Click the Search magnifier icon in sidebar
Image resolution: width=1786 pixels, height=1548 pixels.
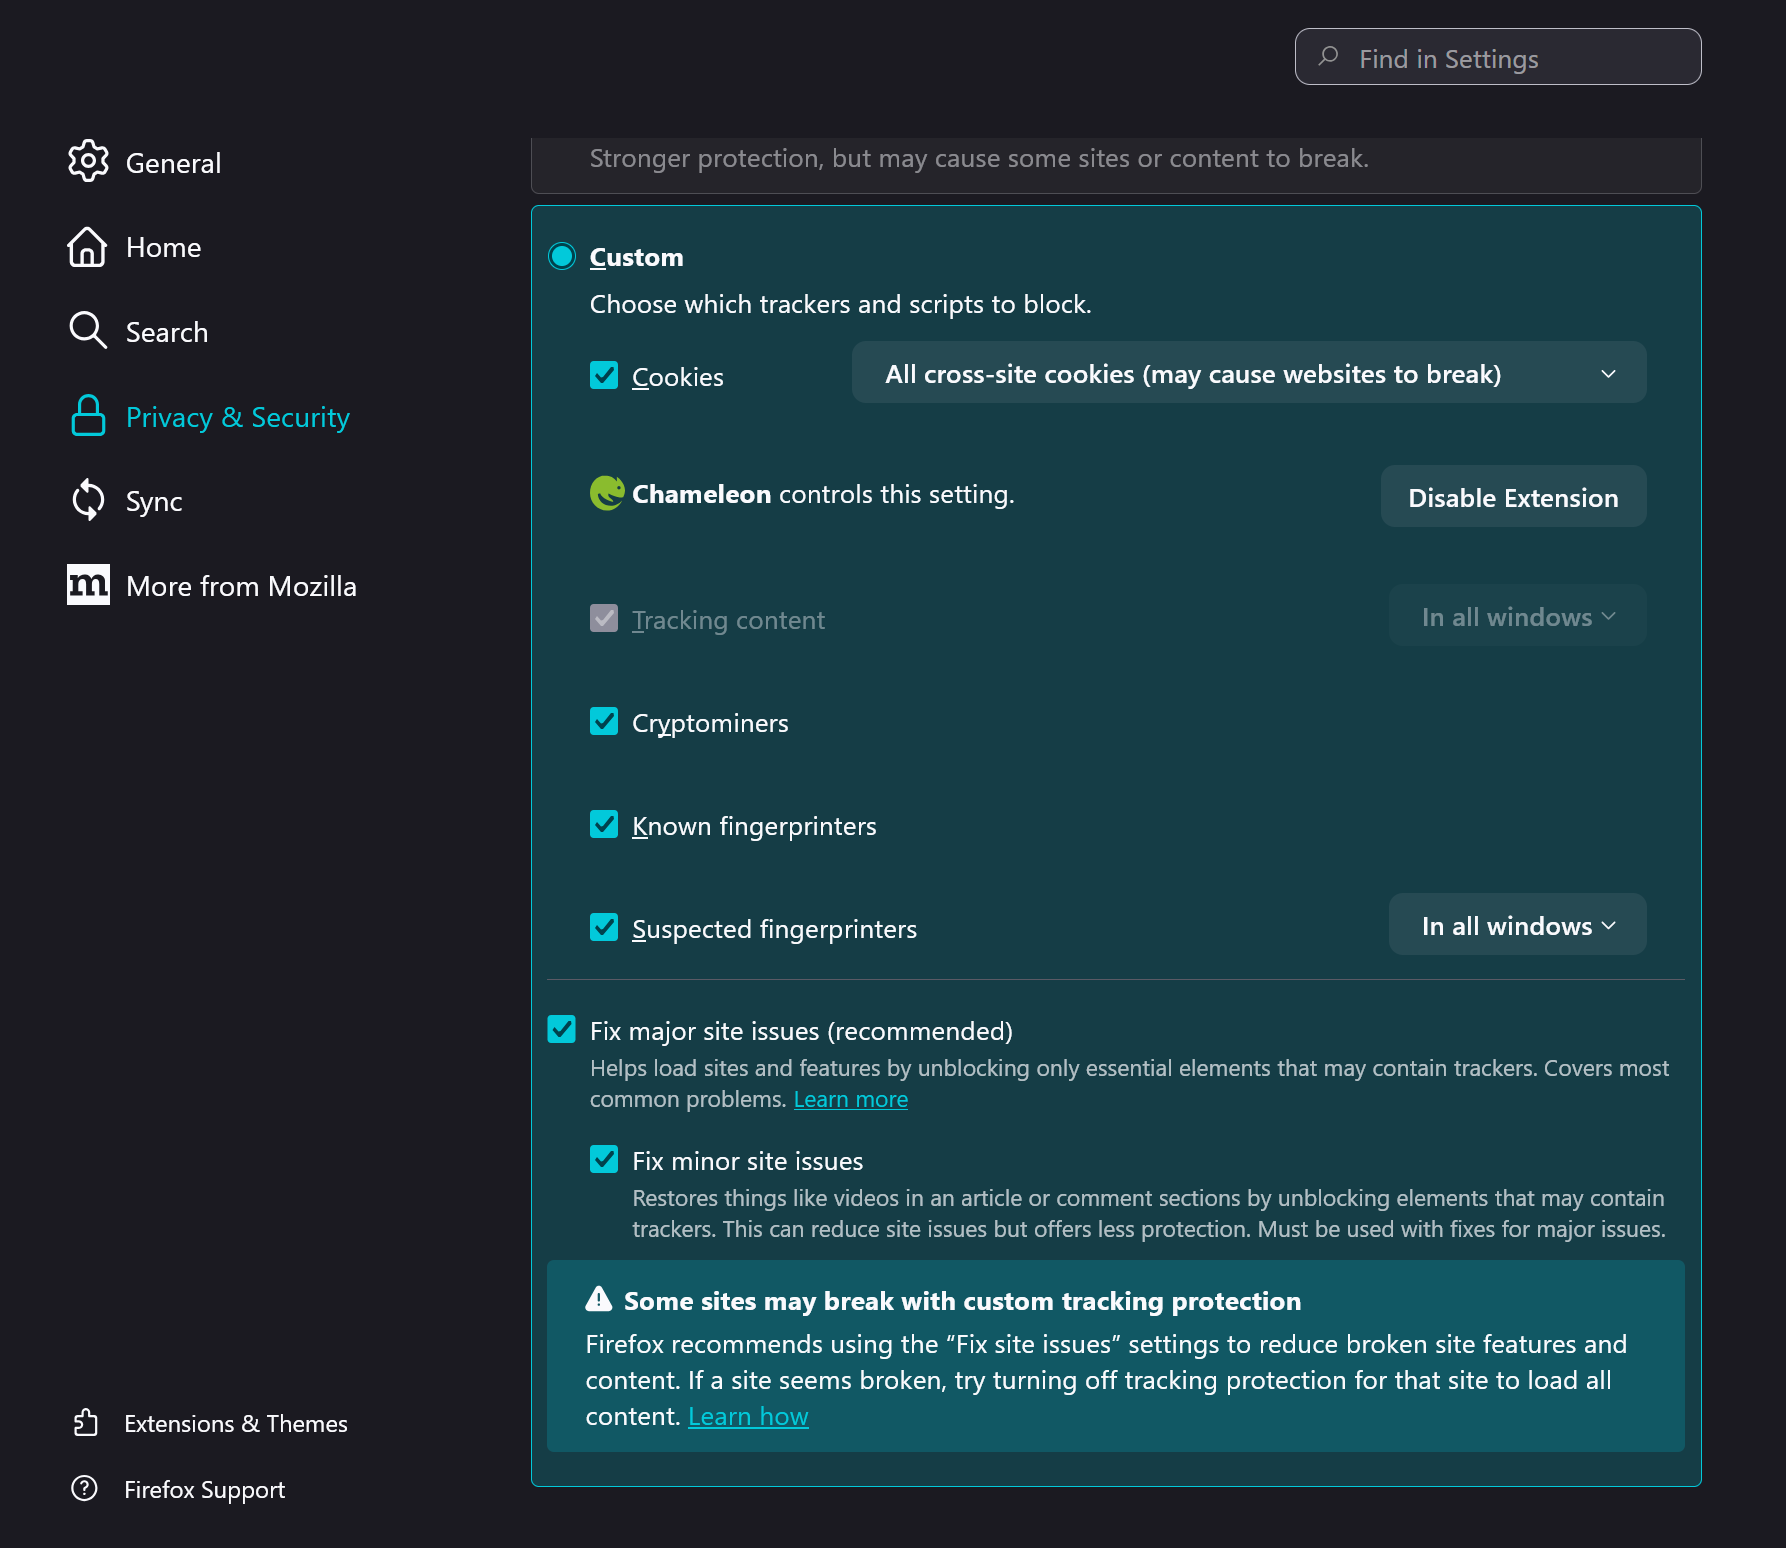(x=88, y=331)
